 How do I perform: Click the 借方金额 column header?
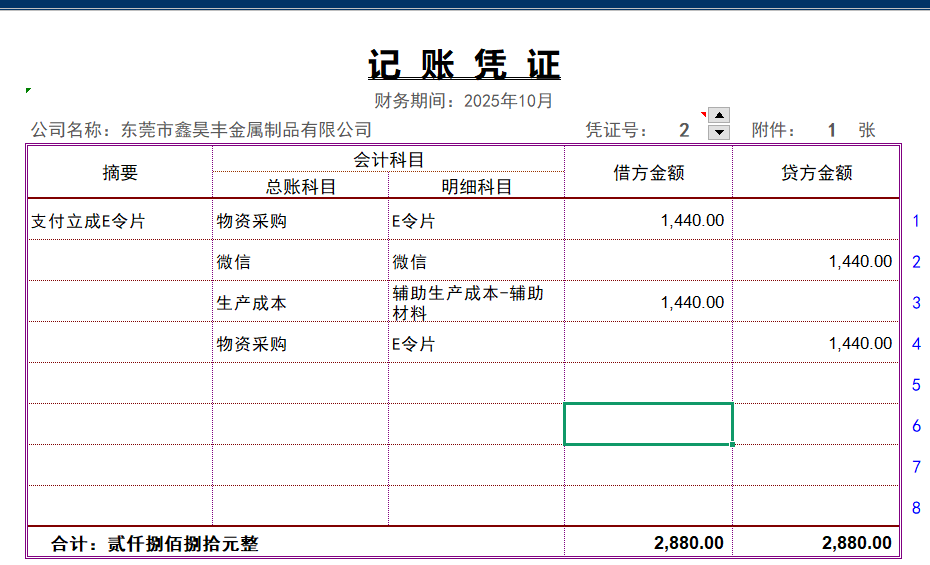(649, 173)
